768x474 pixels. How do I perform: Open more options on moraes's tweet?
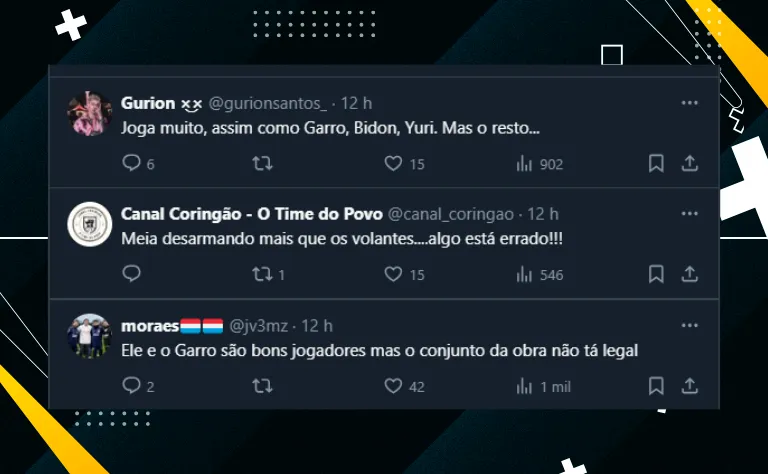(x=690, y=325)
